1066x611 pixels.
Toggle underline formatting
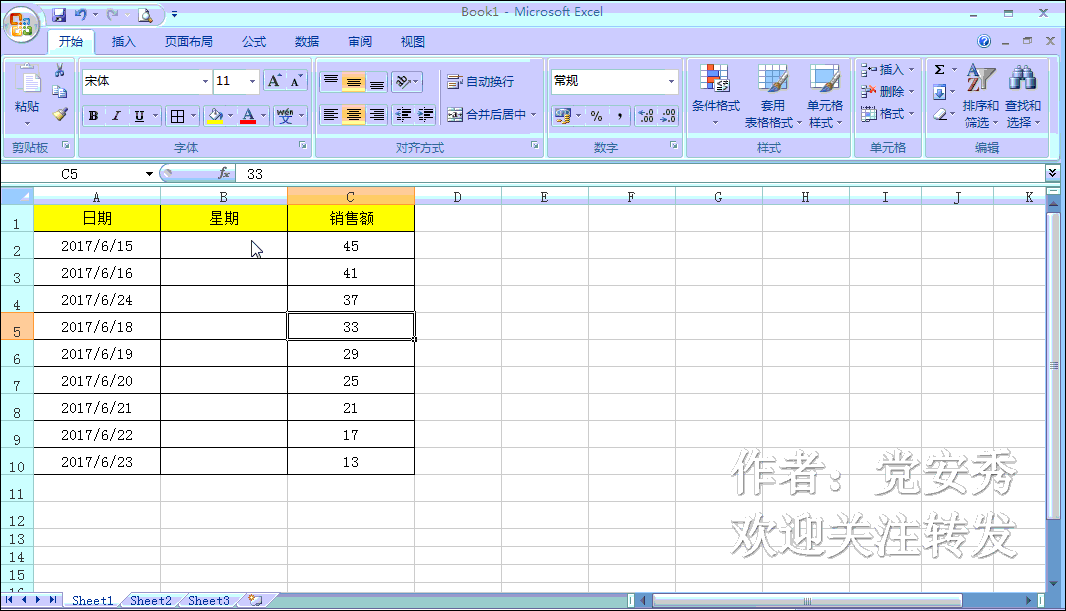point(139,116)
